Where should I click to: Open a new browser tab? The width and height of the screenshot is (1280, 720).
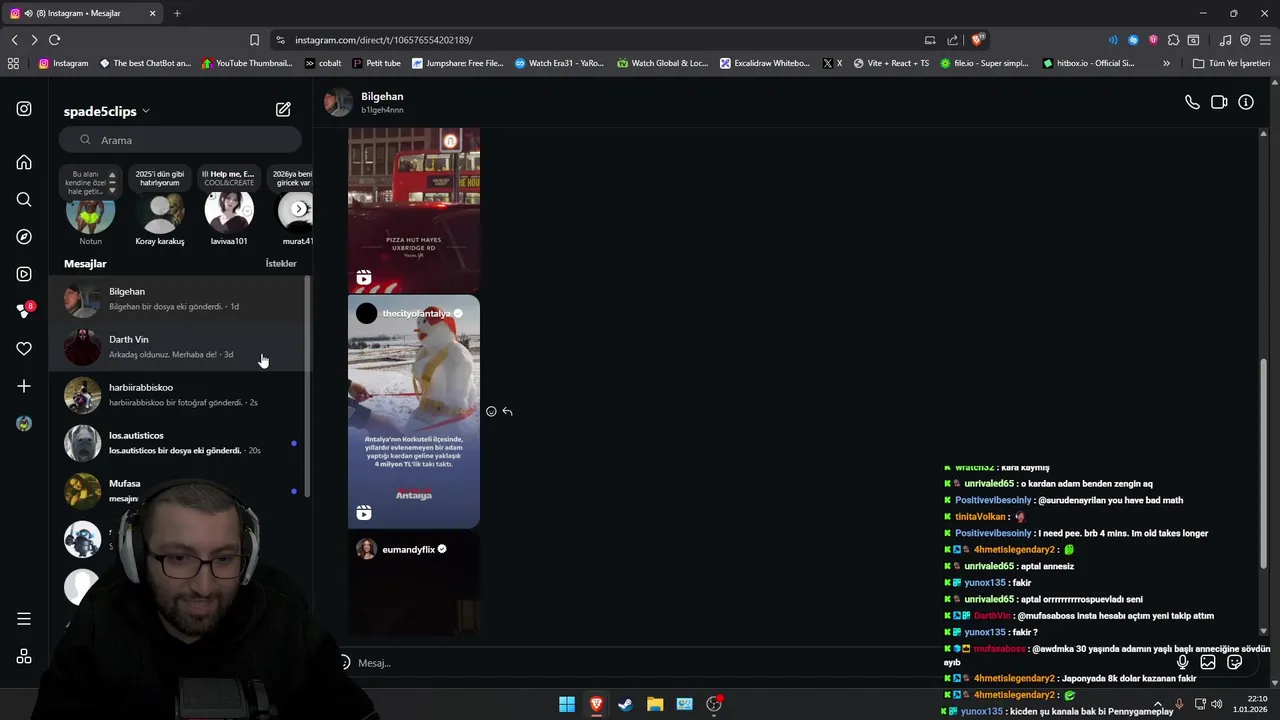pos(177,13)
